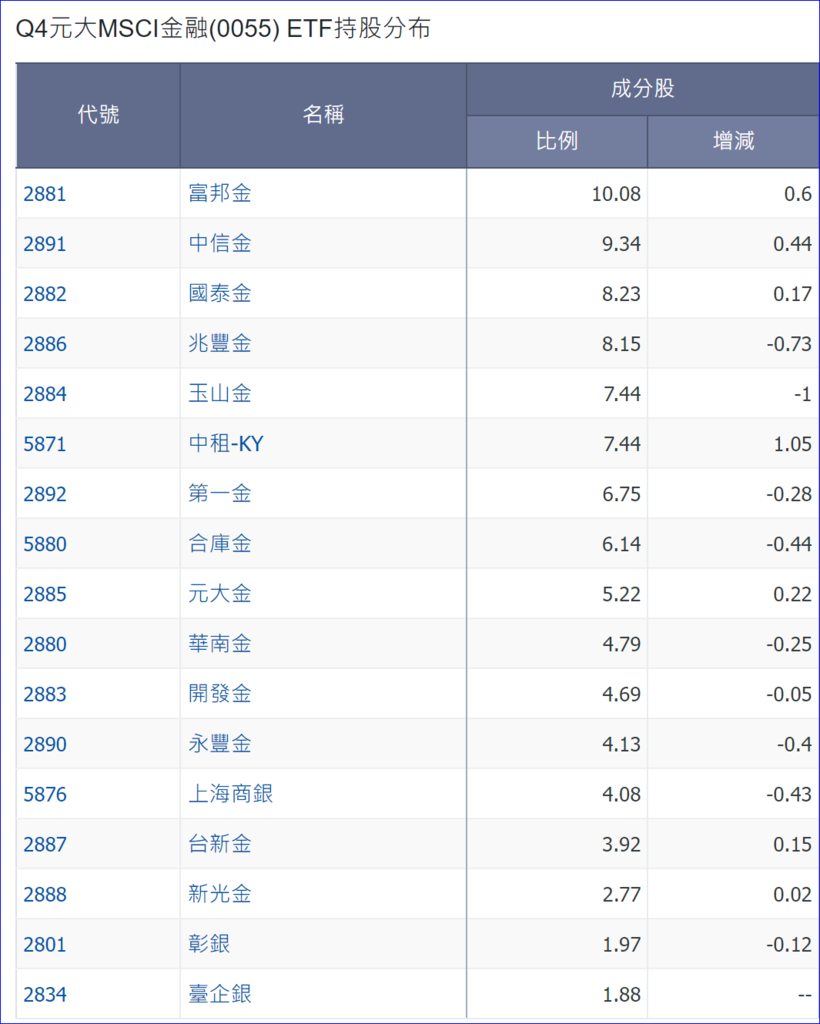The image size is (820, 1024).
Task: Open stock code link 2880
Action: pyautogui.click(x=45, y=645)
